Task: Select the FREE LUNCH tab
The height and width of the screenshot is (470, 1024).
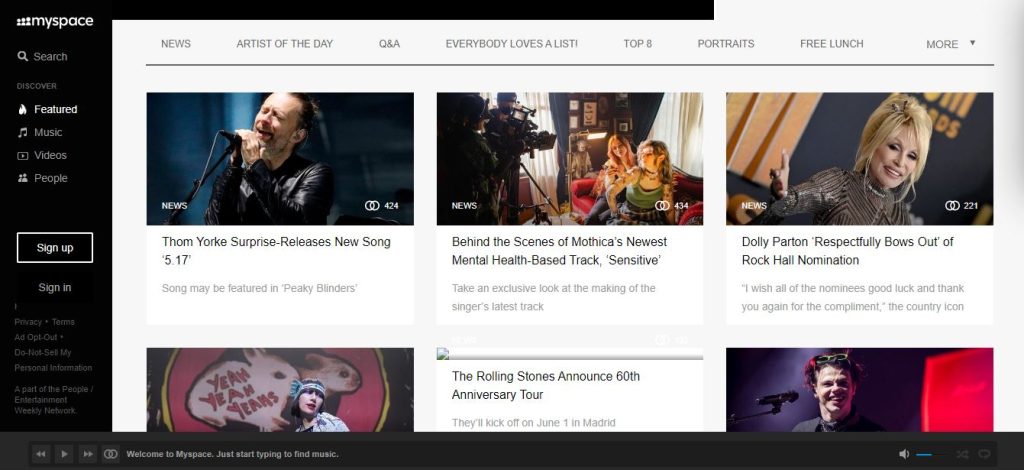Action: coord(831,44)
